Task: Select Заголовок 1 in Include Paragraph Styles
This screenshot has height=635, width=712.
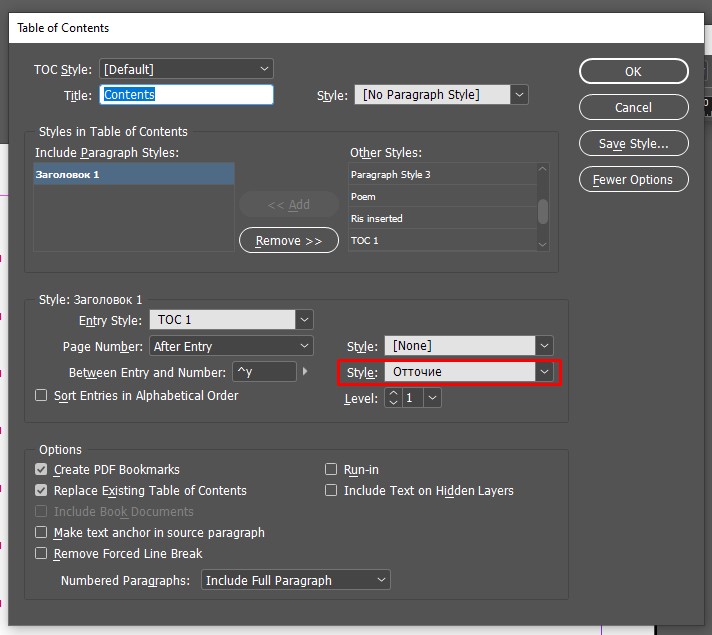Action: 134,174
